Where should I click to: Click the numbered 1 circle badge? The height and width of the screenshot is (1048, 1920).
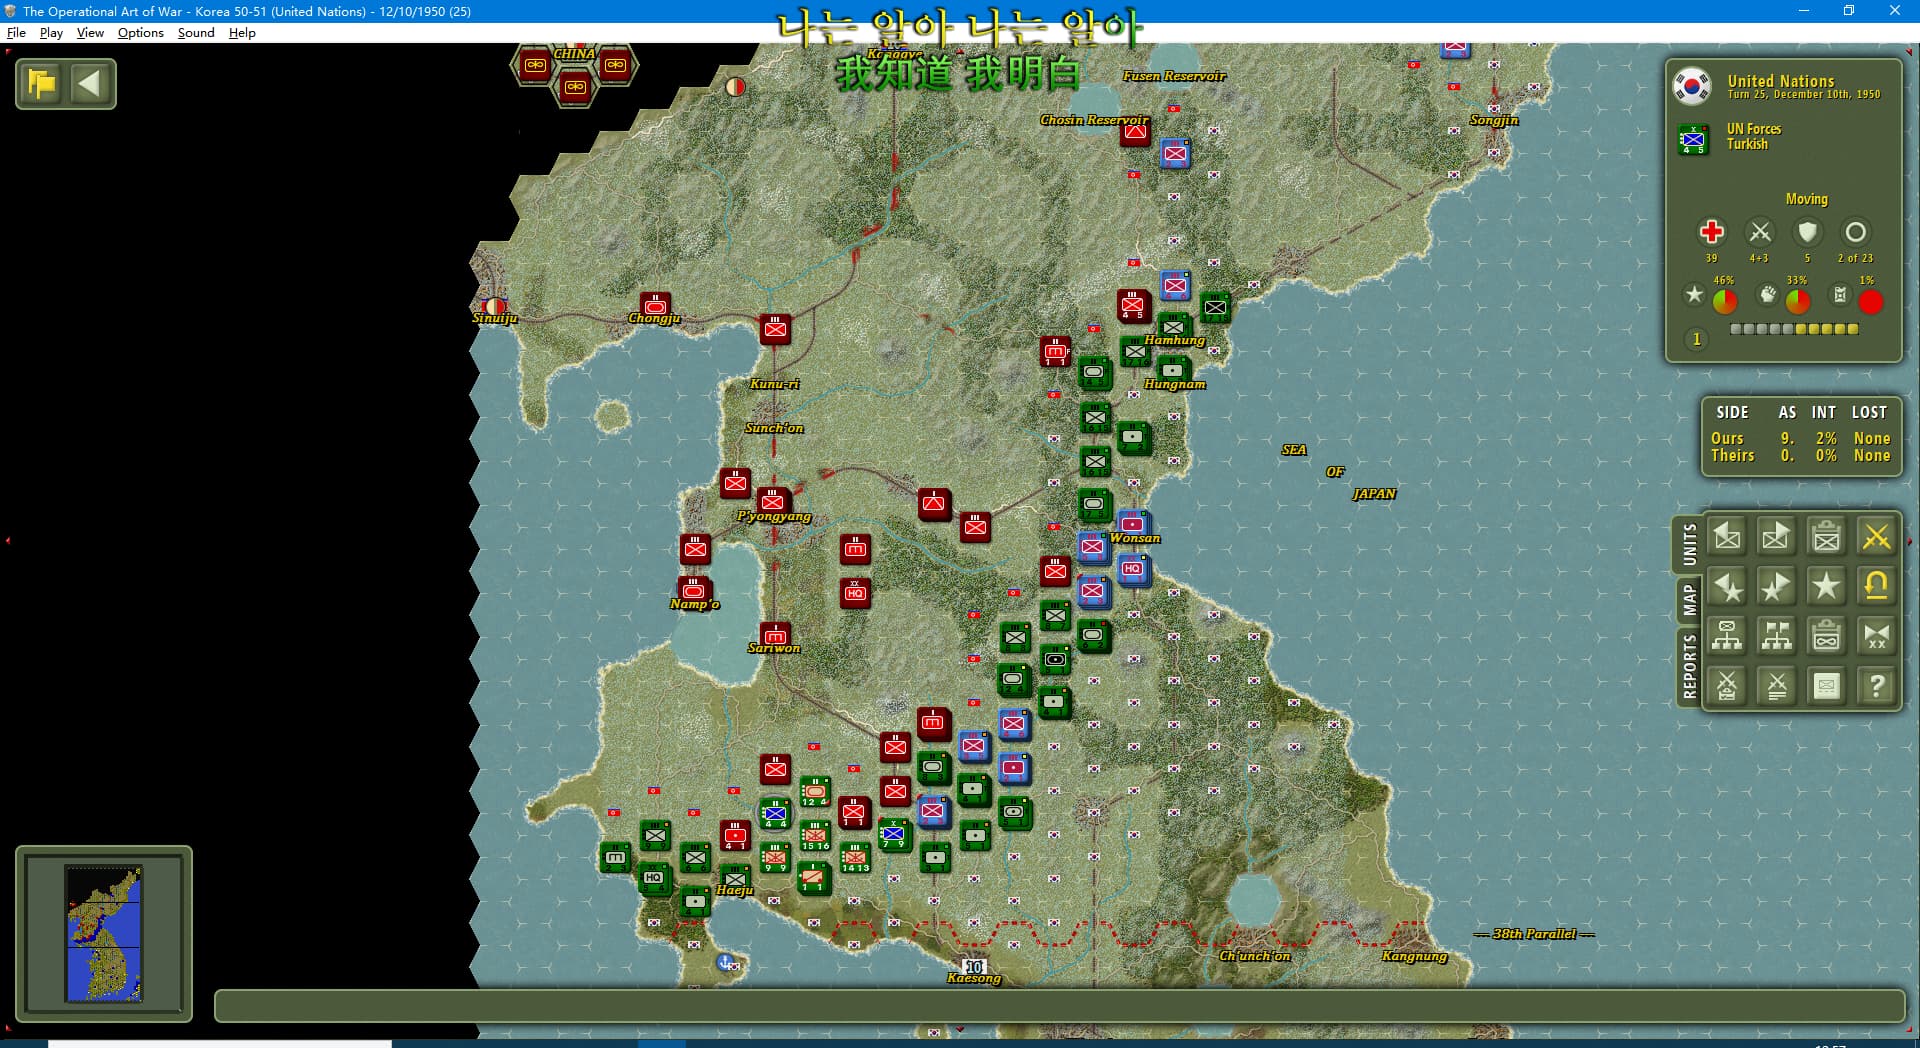click(1696, 339)
